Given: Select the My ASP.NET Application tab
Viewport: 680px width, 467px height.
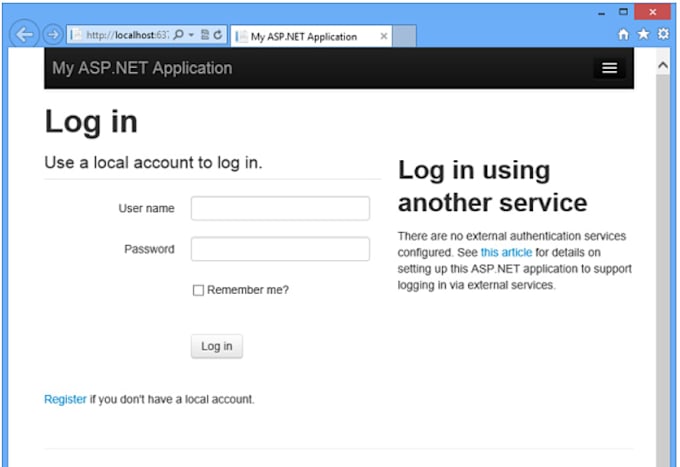Looking at the screenshot, I should click(x=311, y=36).
